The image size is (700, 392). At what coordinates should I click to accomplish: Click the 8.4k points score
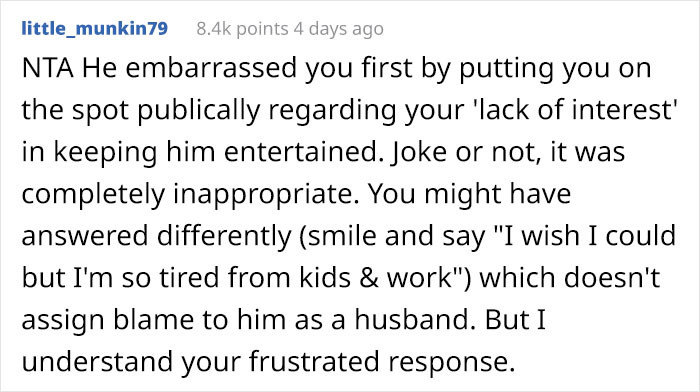click(x=242, y=29)
